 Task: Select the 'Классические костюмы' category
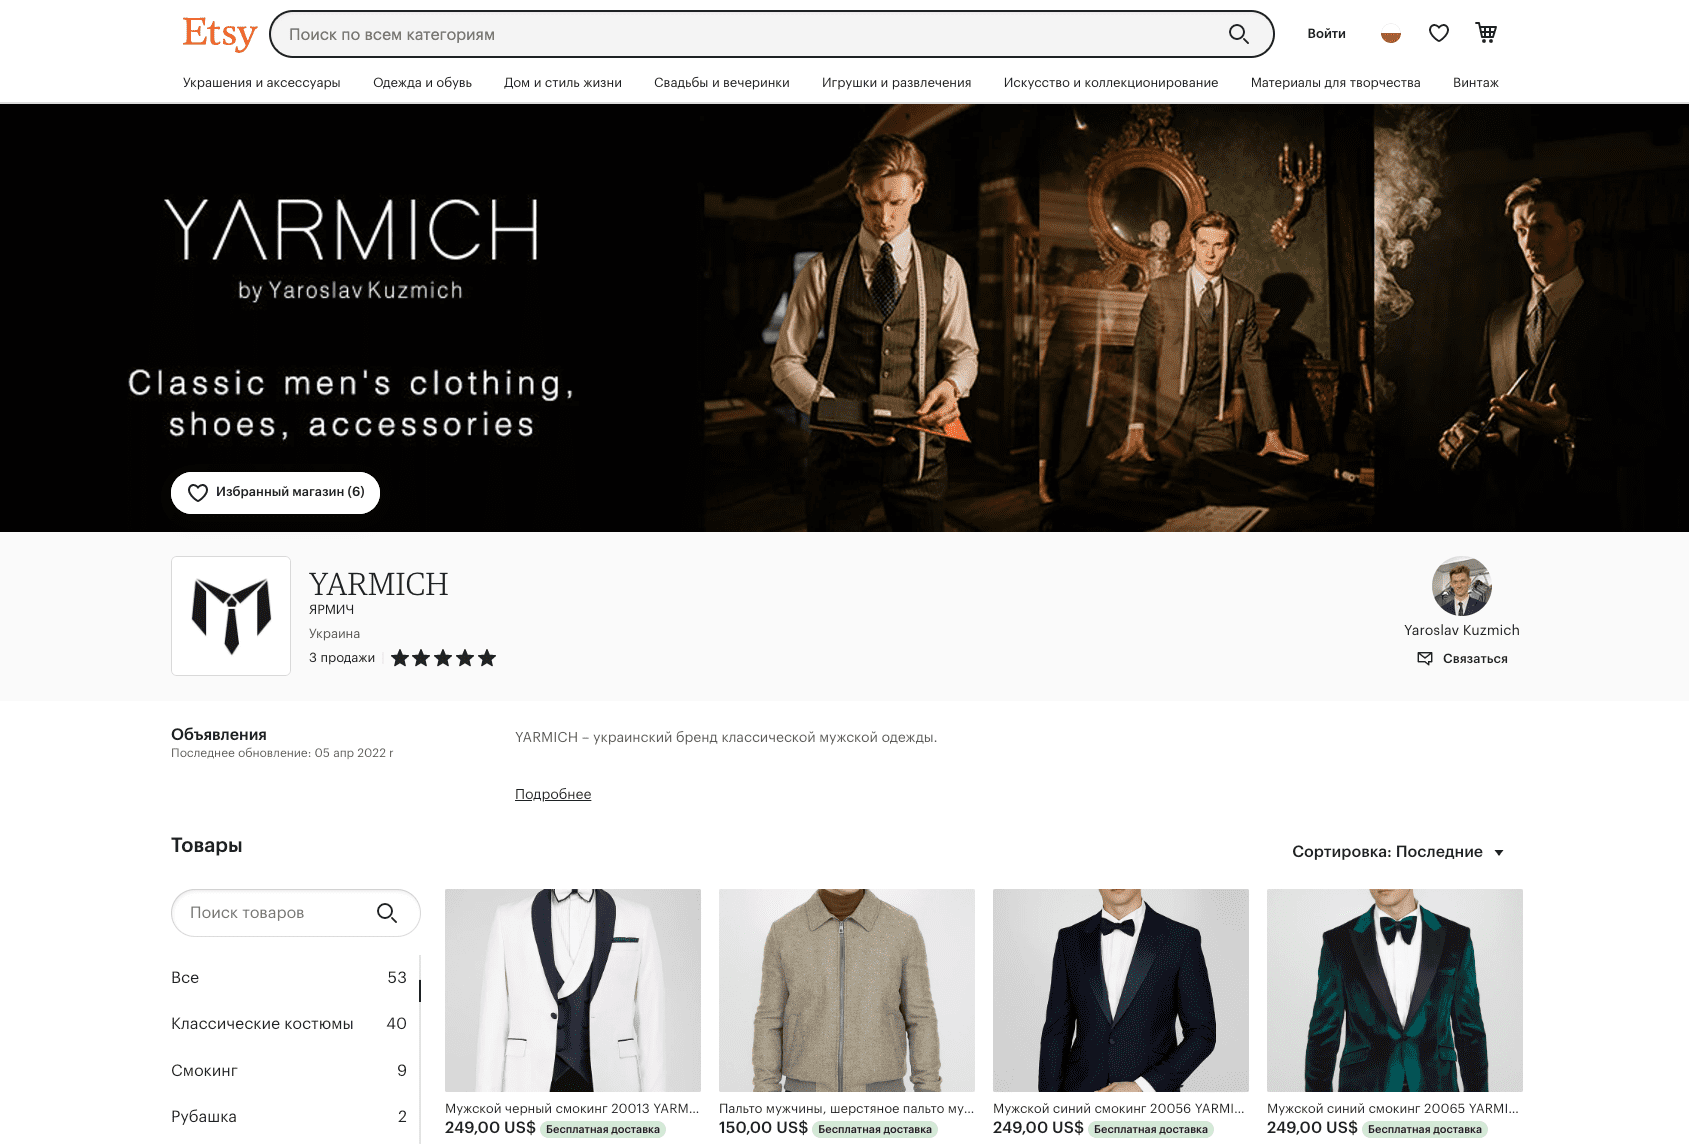coord(289,1024)
